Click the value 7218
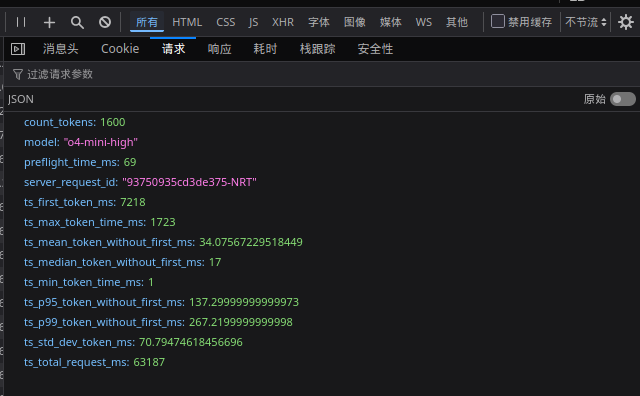Viewport: 640px width, 396px height. [133, 202]
